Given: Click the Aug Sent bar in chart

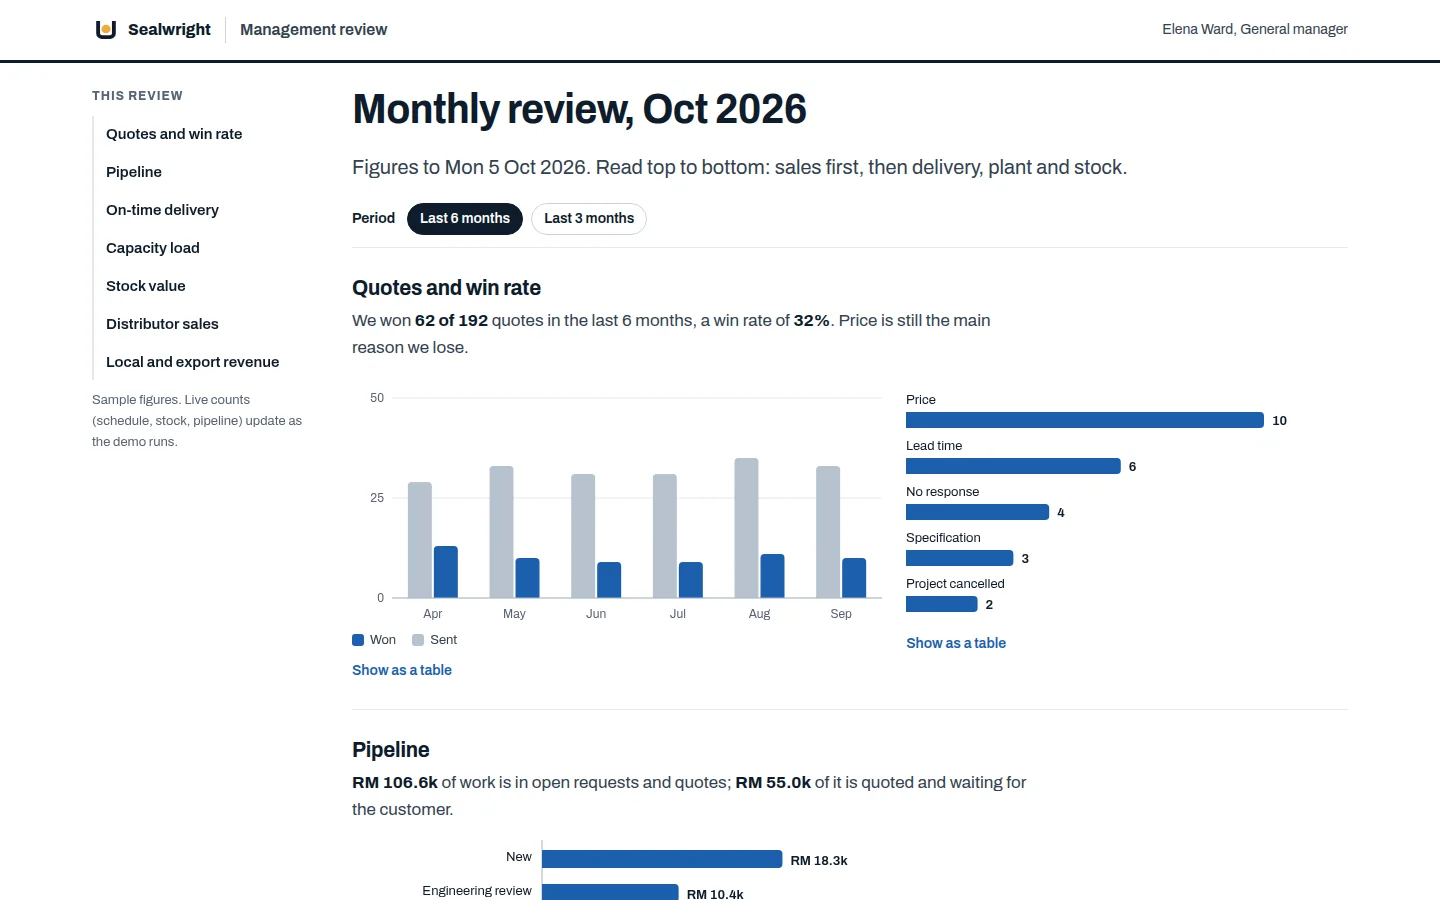Looking at the screenshot, I should (x=746, y=528).
